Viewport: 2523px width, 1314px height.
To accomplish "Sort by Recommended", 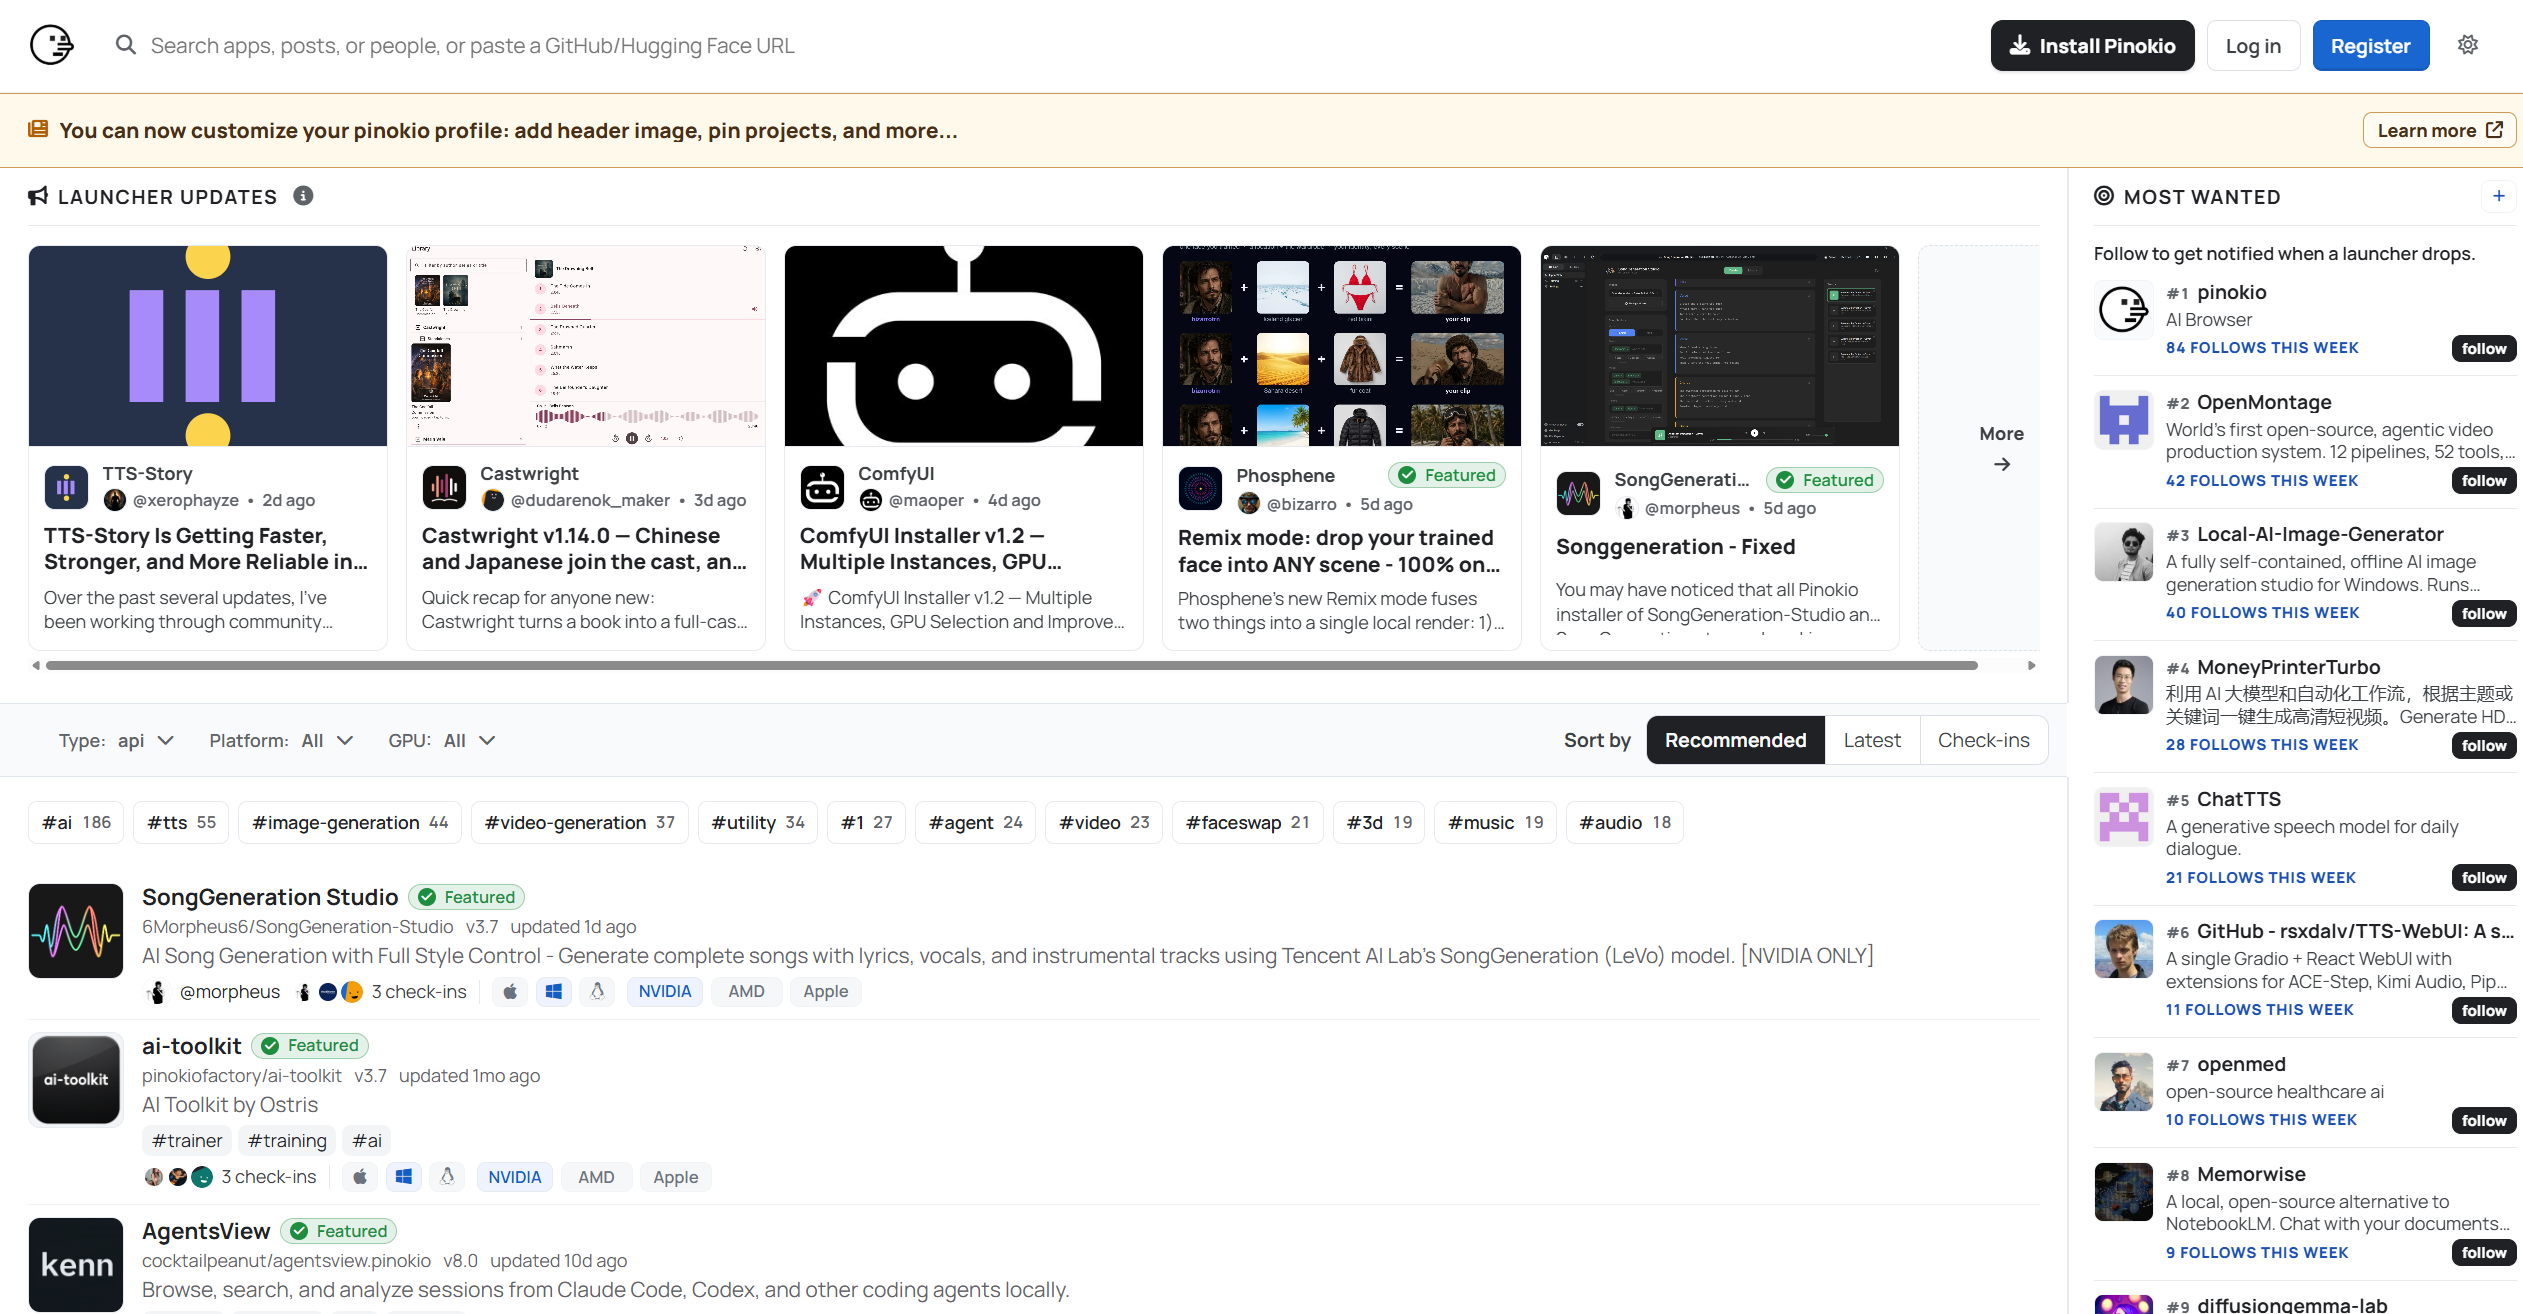I will click(x=1736, y=740).
